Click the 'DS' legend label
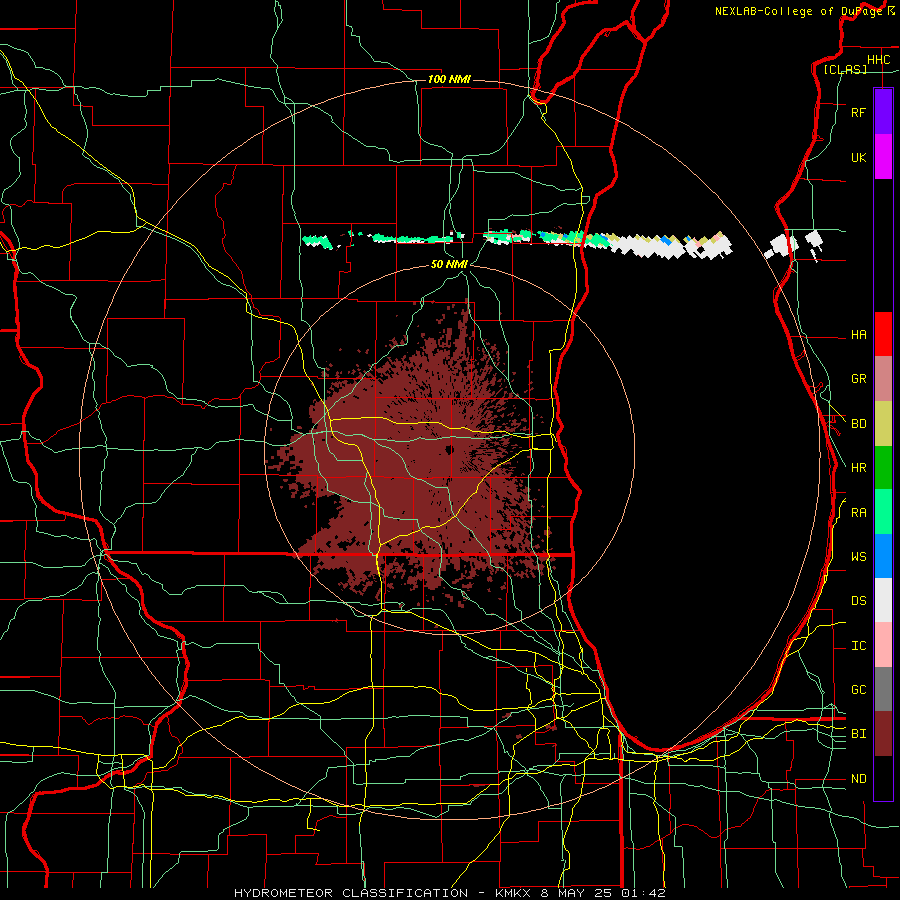This screenshot has width=900, height=900. click(858, 601)
